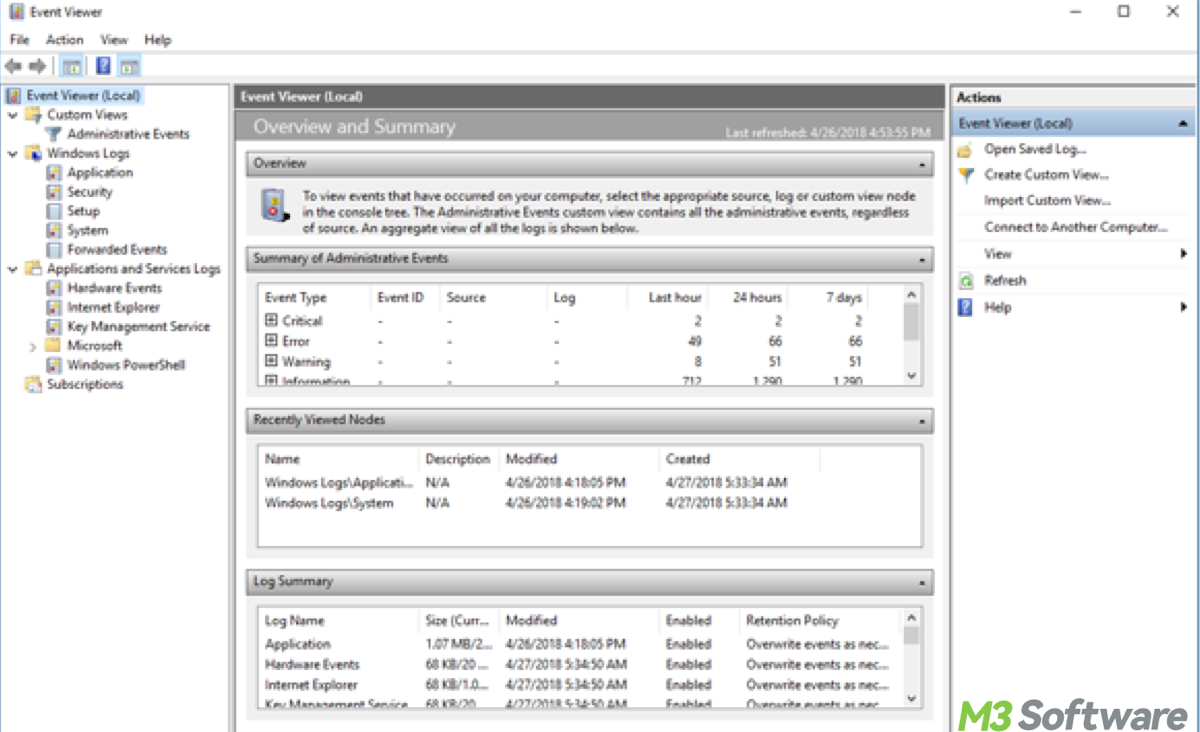1200x732 pixels.
Task: Click Show/Hide Console Tree toolbar icon
Action: click(x=71, y=67)
